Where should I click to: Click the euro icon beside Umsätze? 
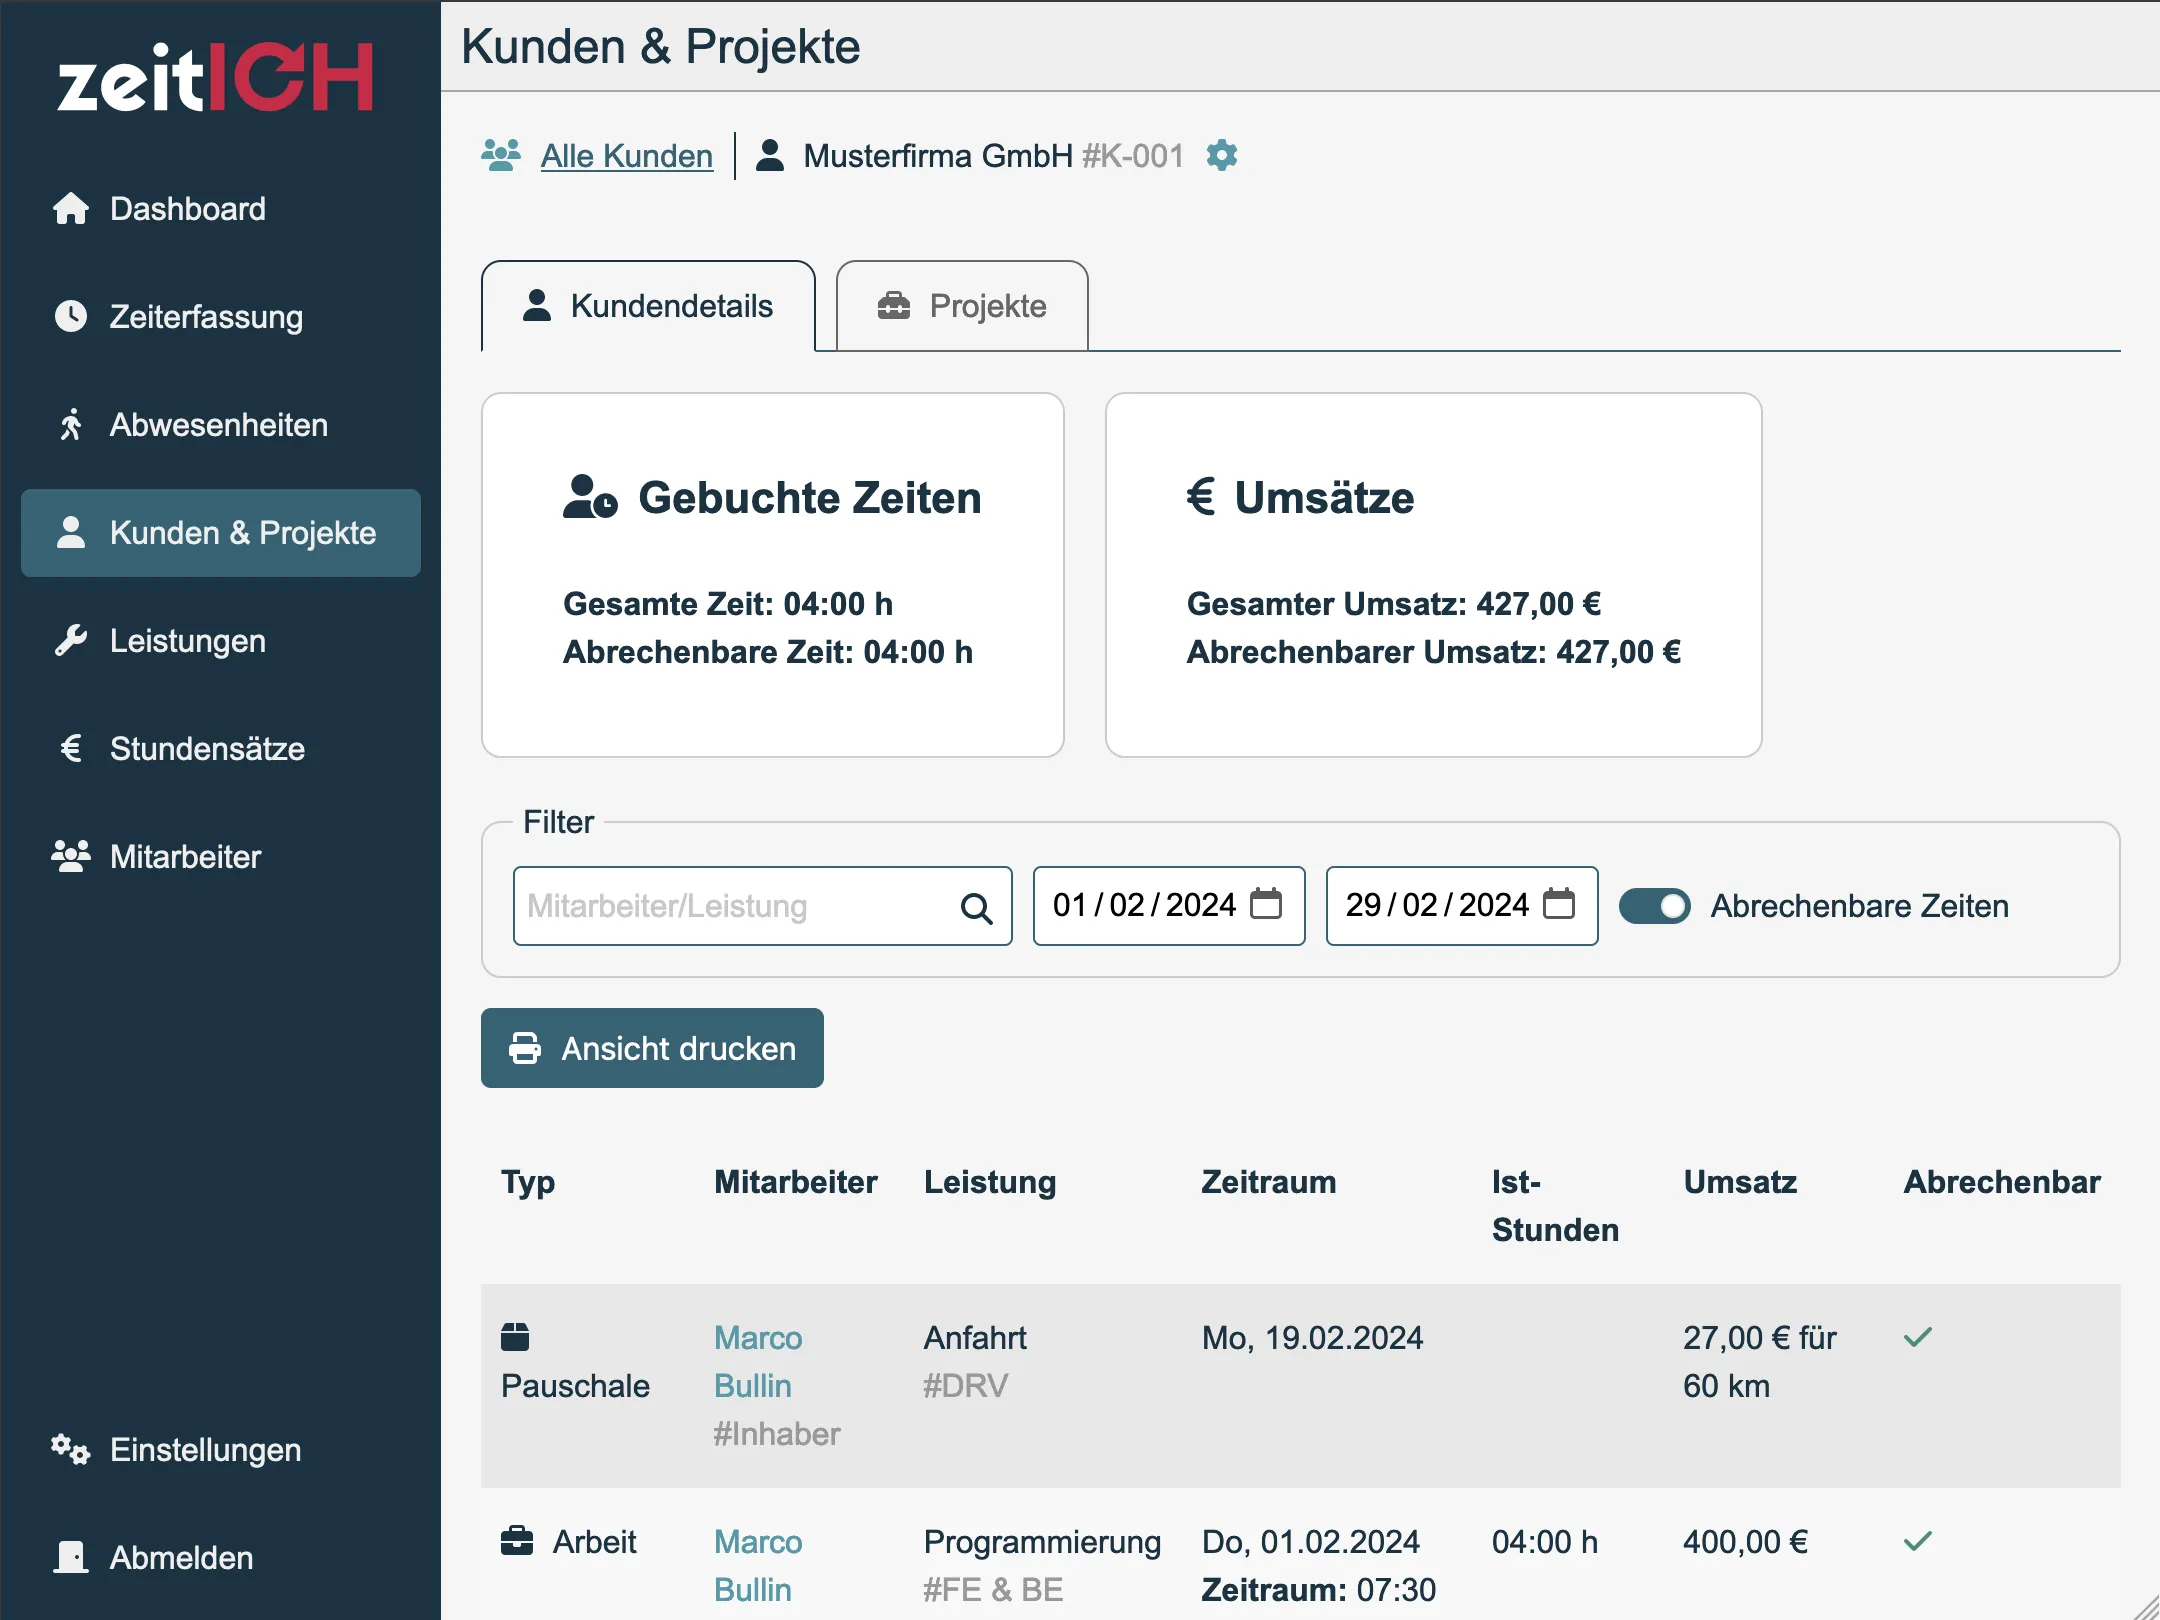pyautogui.click(x=1201, y=497)
